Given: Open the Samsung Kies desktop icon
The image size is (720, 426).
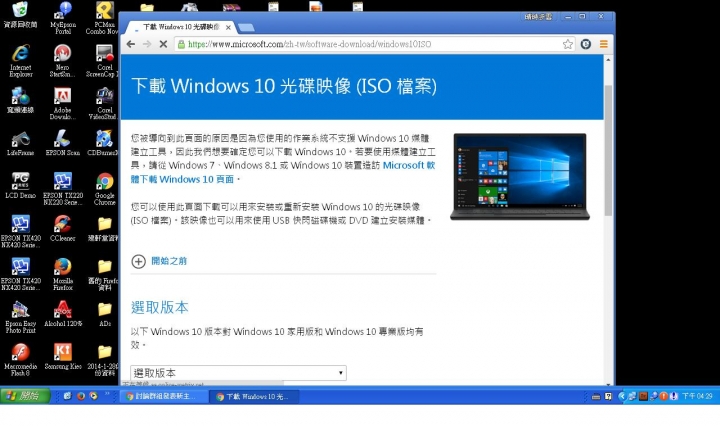Looking at the screenshot, I should pos(63,356).
